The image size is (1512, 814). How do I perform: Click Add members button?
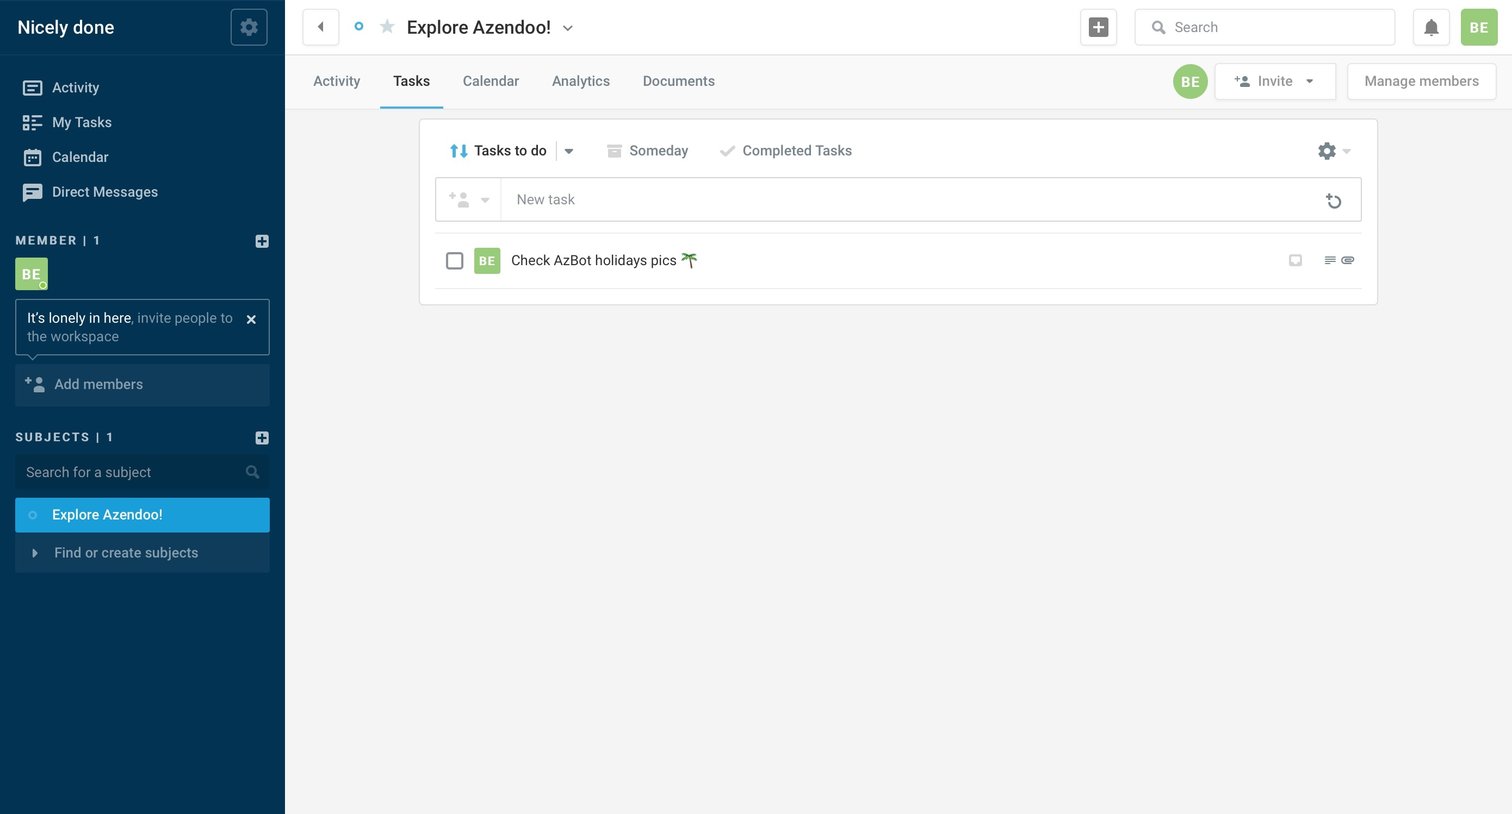pos(142,385)
